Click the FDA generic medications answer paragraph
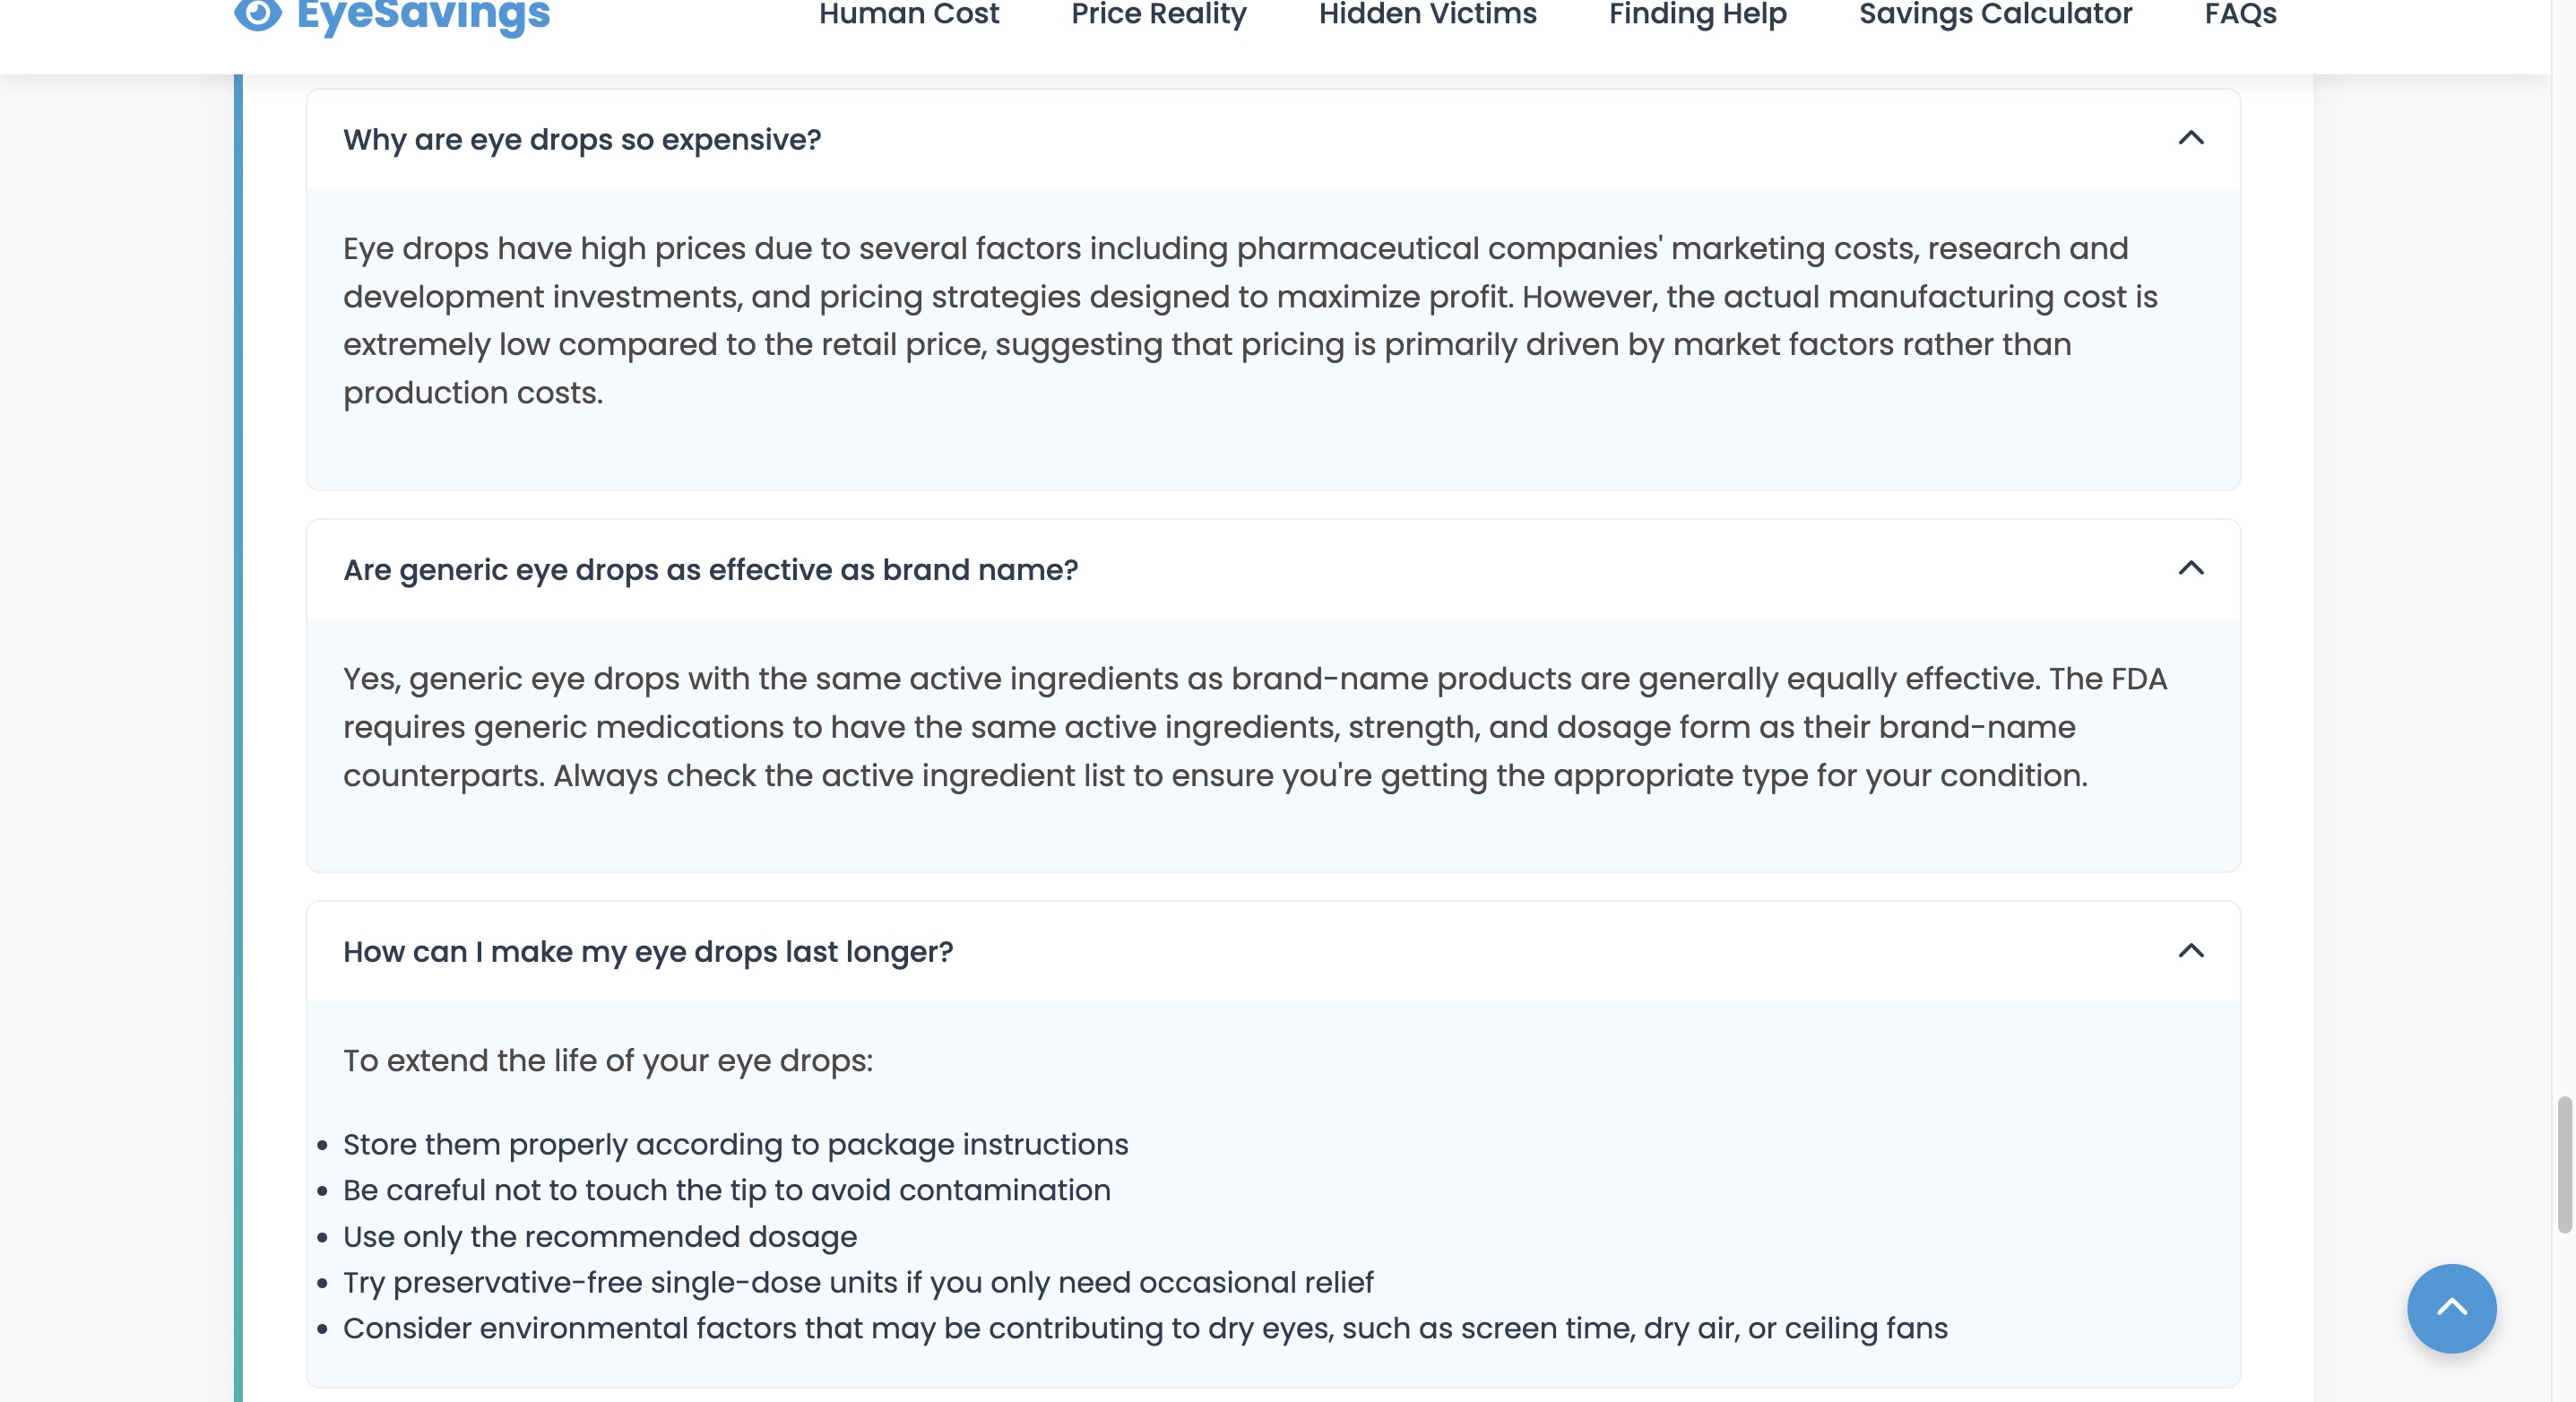The width and height of the screenshot is (2576, 1402). click(x=1254, y=727)
